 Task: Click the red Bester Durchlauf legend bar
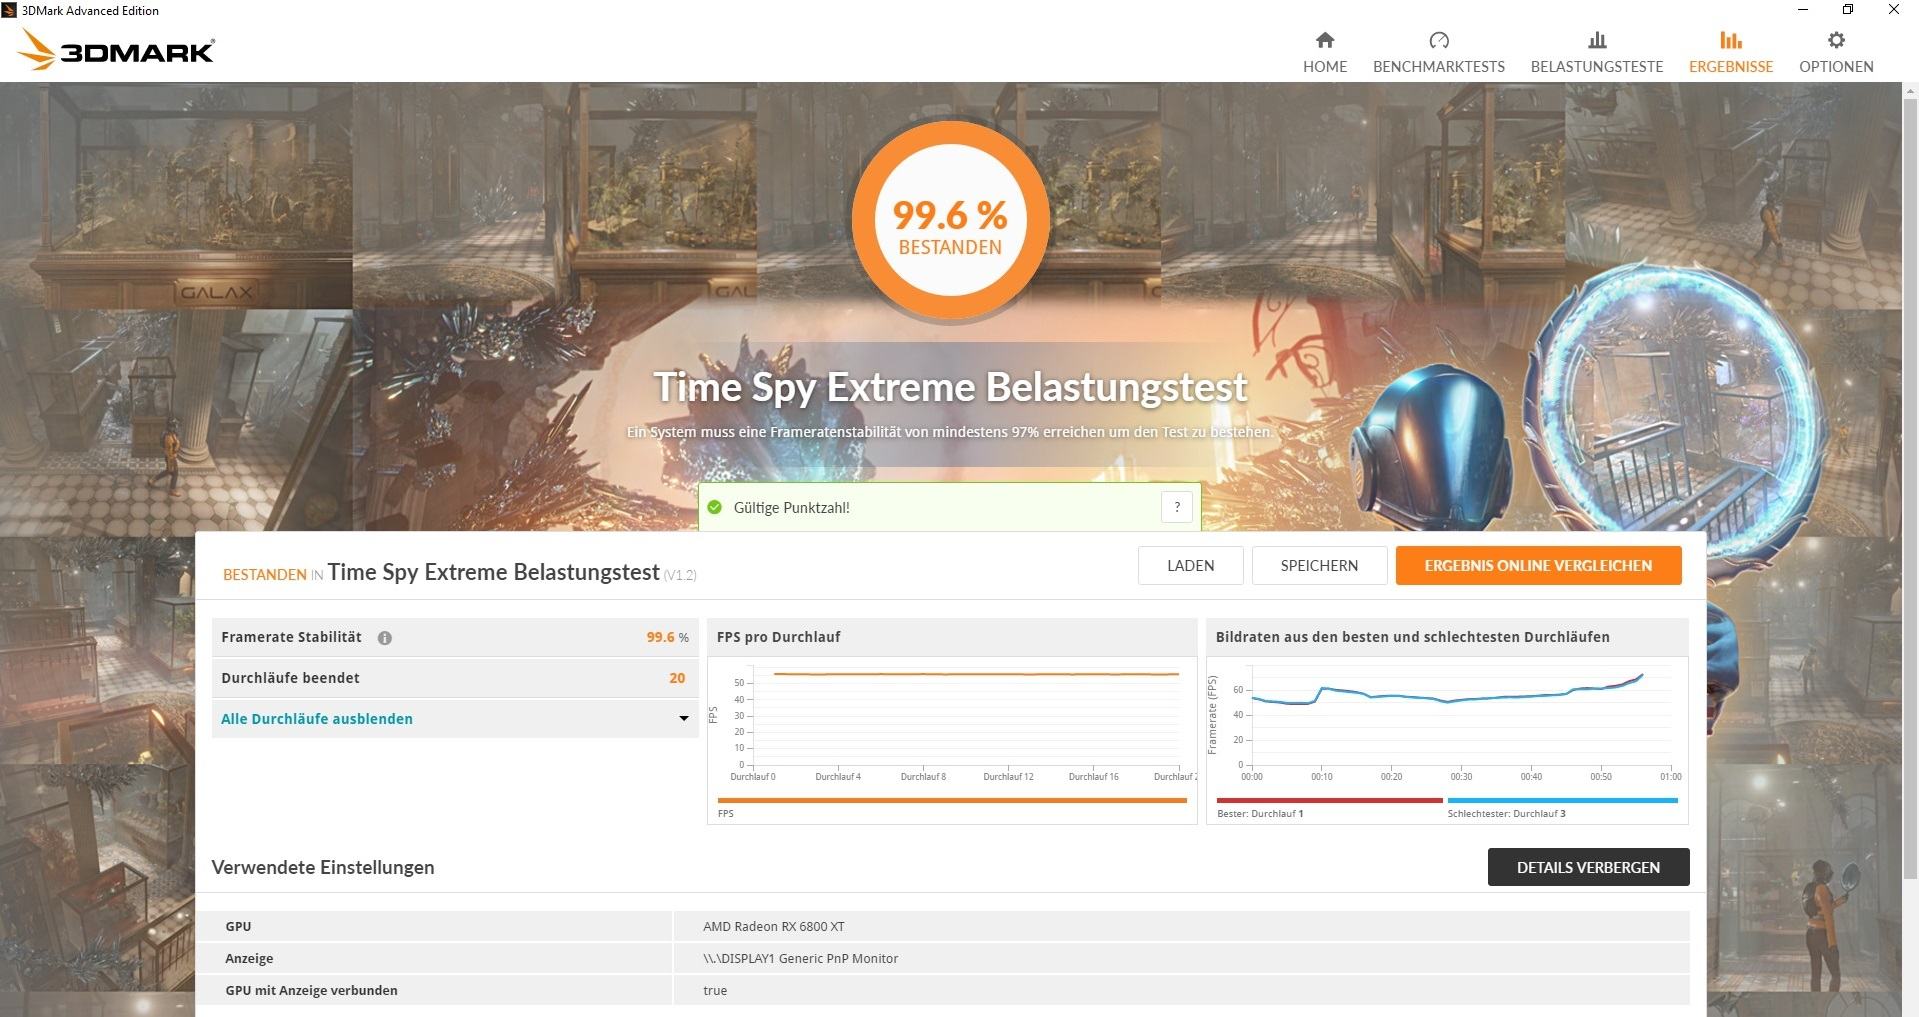click(1330, 800)
